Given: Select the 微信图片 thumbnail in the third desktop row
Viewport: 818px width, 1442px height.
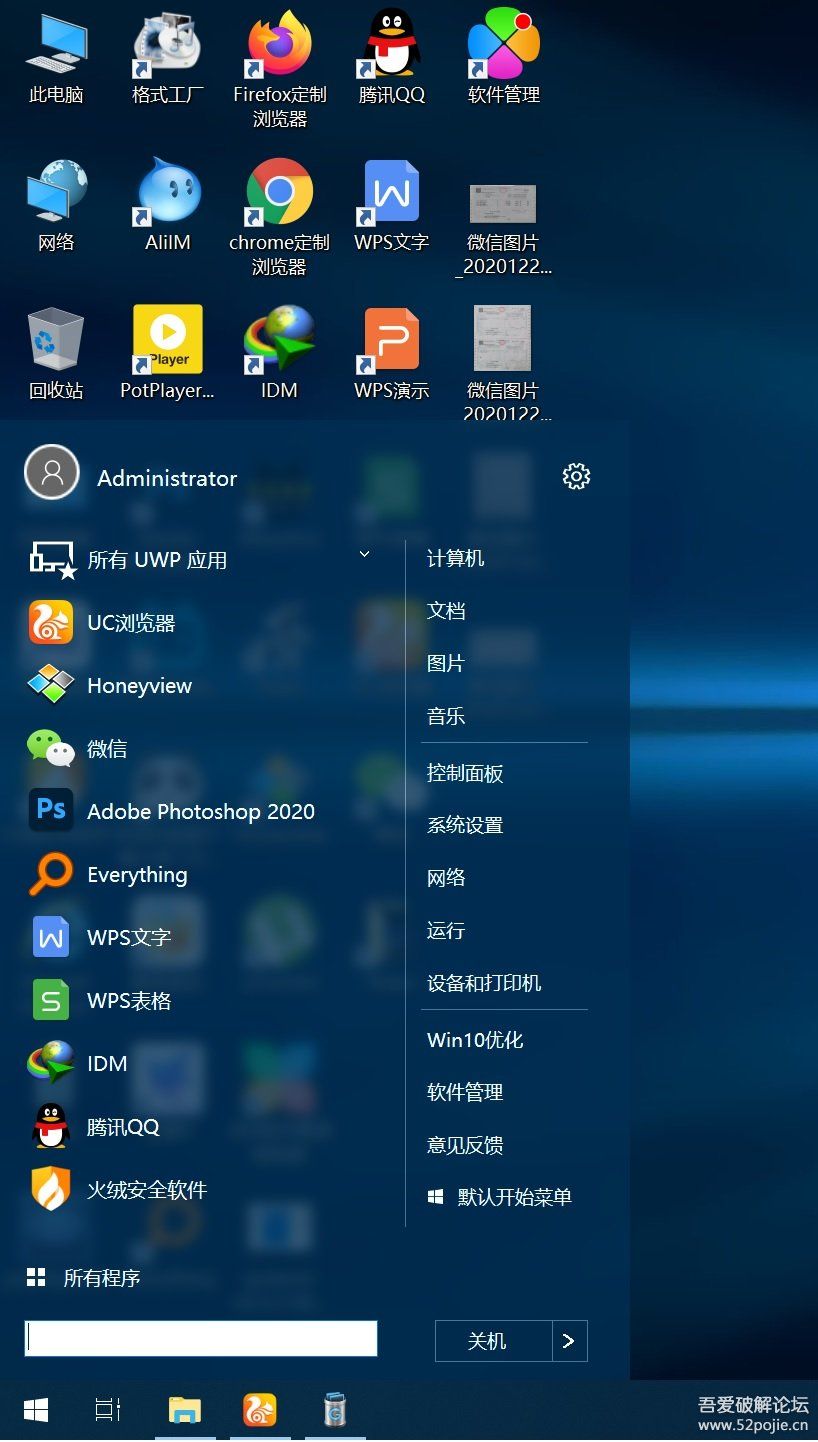Looking at the screenshot, I should pyautogui.click(x=503, y=339).
